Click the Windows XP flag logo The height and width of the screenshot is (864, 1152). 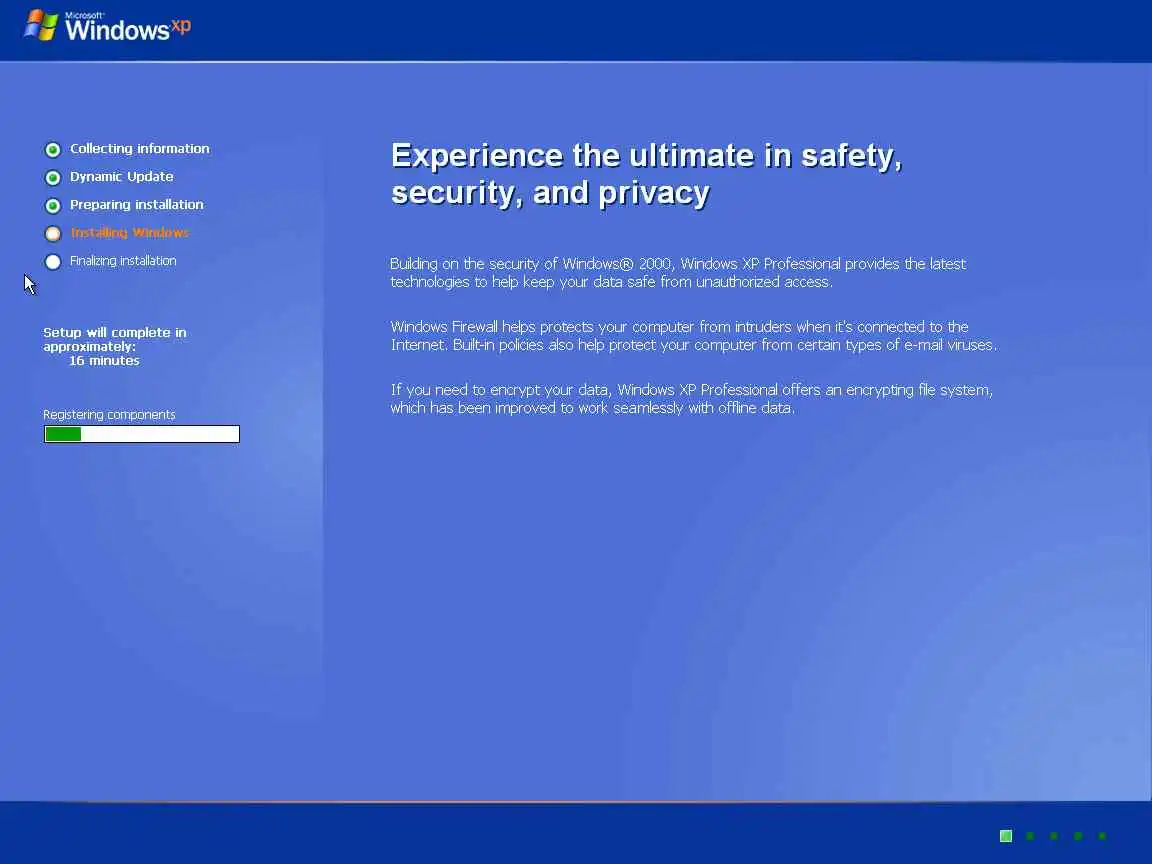(41, 26)
